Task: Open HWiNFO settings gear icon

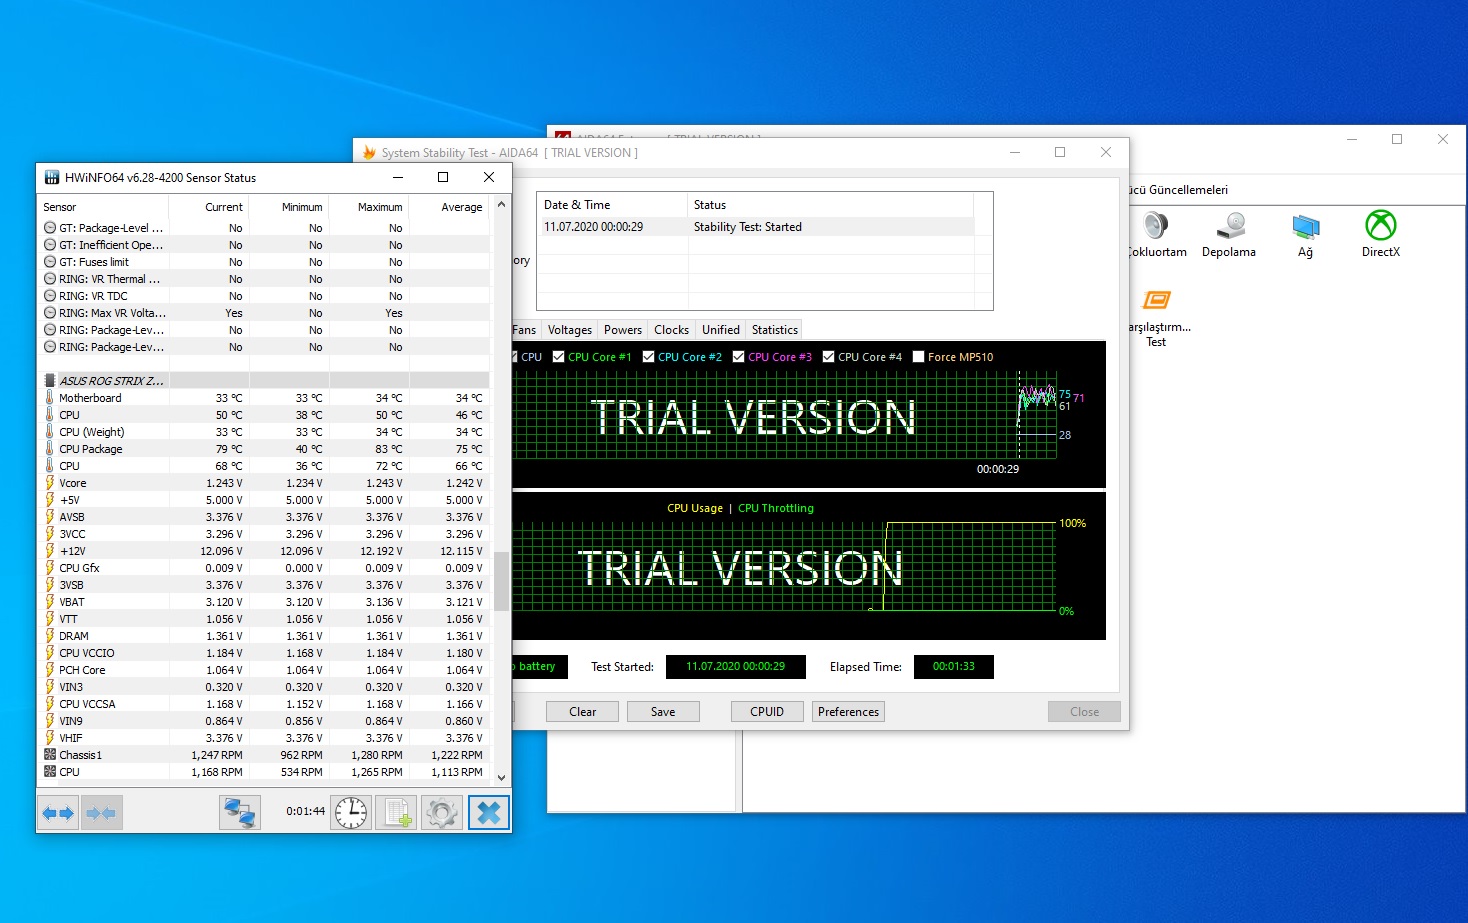Action: (442, 813)
